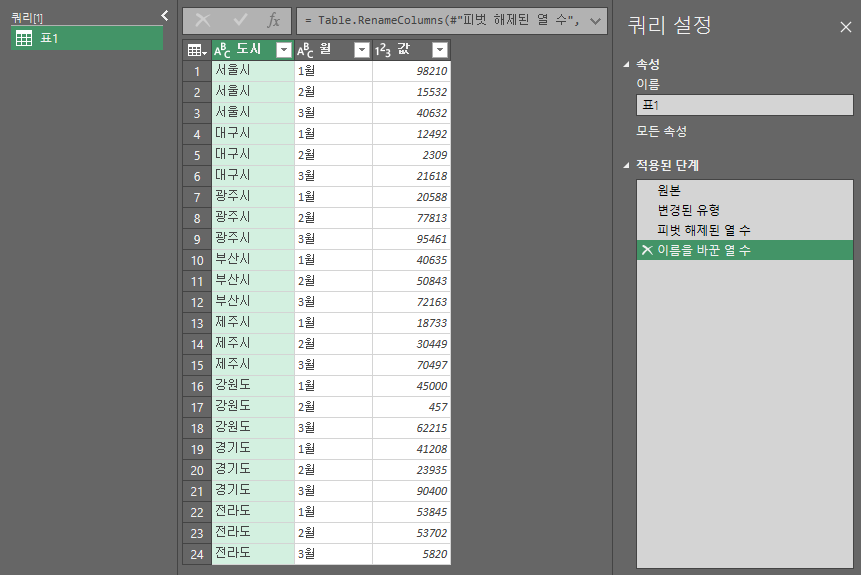Click row number 24 header
Viewport: 861px width, 575px height.
pyautogui.click(x=197, y=554)
